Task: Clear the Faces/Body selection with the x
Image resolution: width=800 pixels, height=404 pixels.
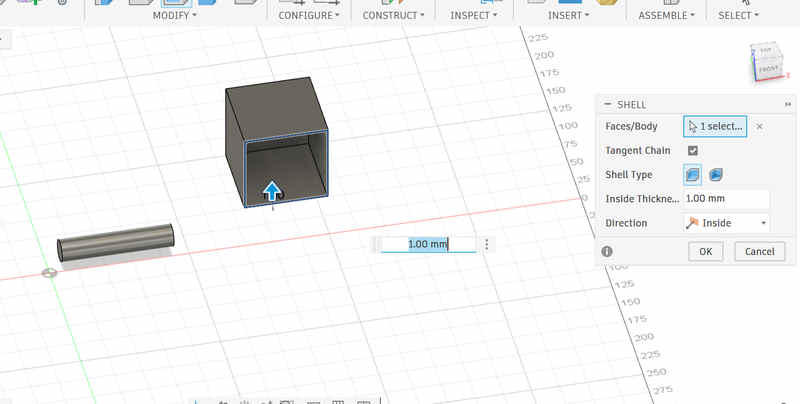Action: click(759, 127)
